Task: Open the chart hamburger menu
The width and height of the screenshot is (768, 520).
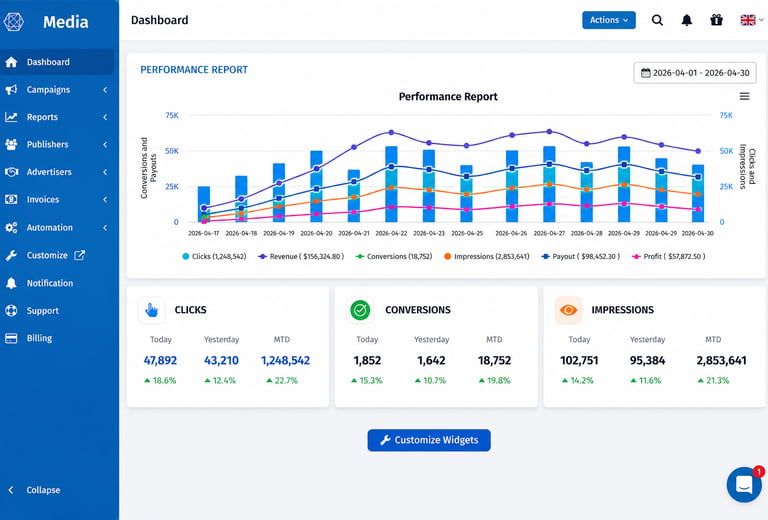Action: 744,96
